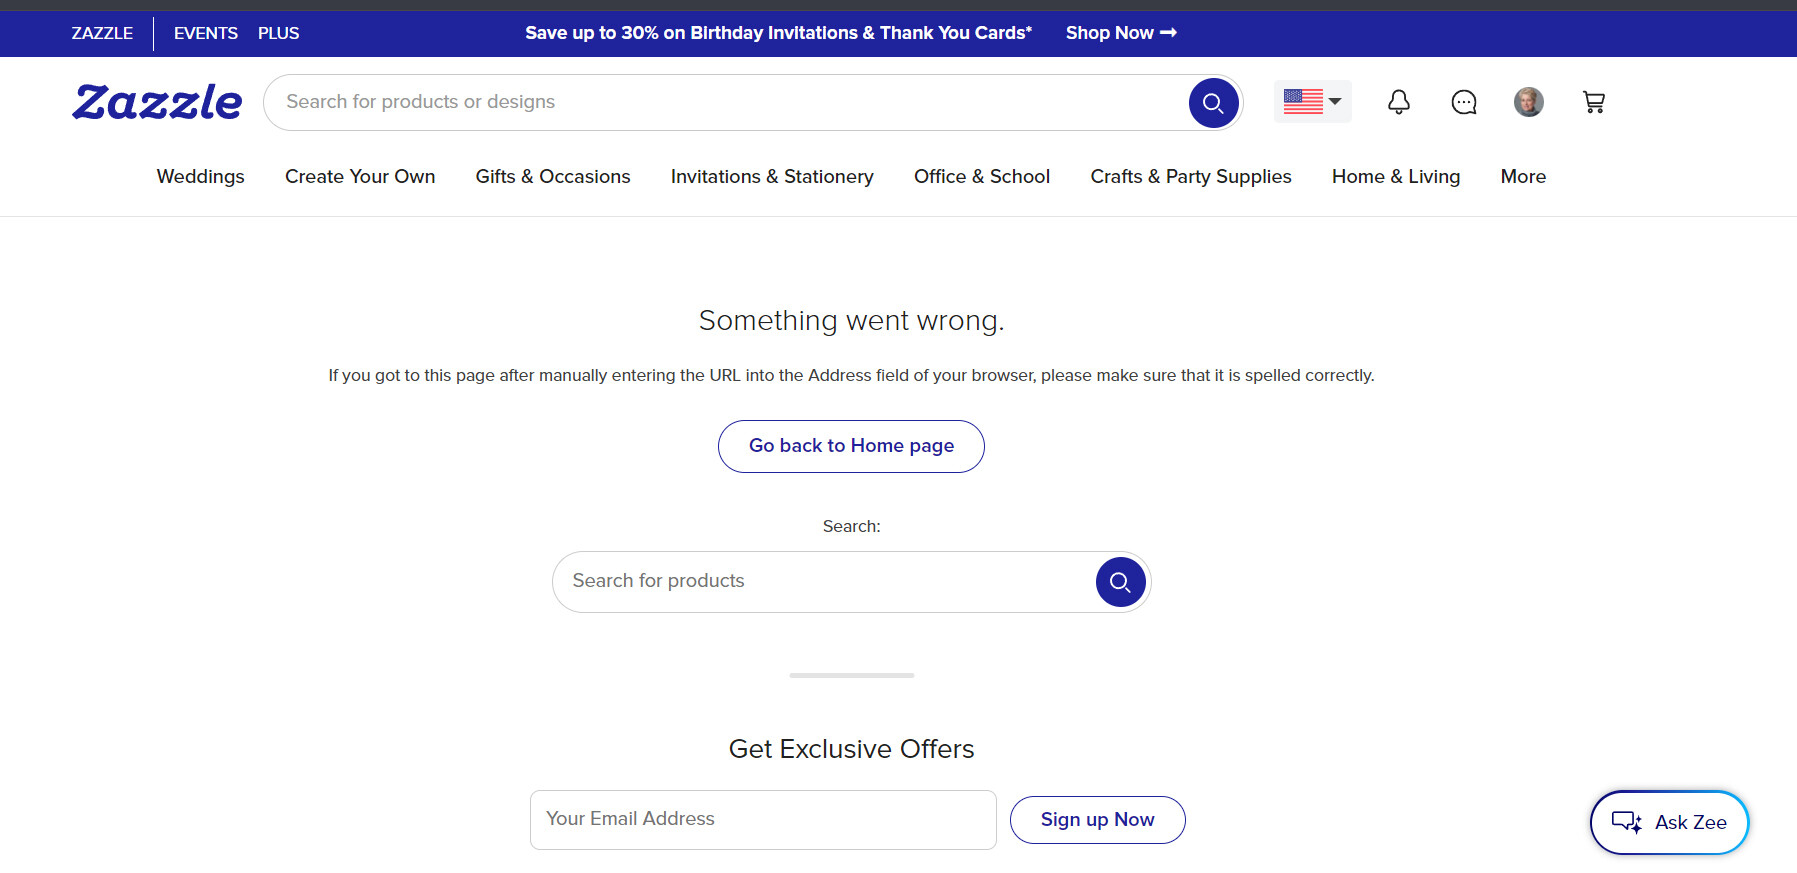This screenshot has height=873, width=1797.
Task: Click the header search magnifier button
Action: 1213,103
